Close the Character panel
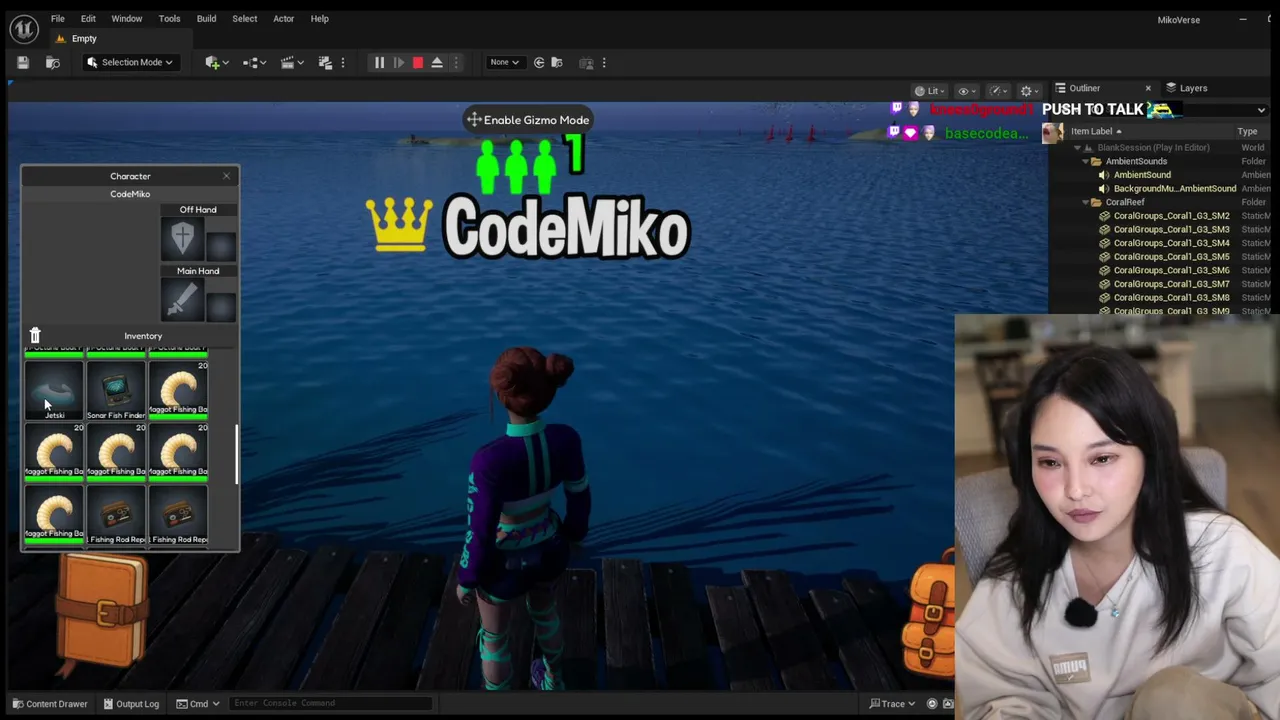1280x720 pixels. pos(226,176)
